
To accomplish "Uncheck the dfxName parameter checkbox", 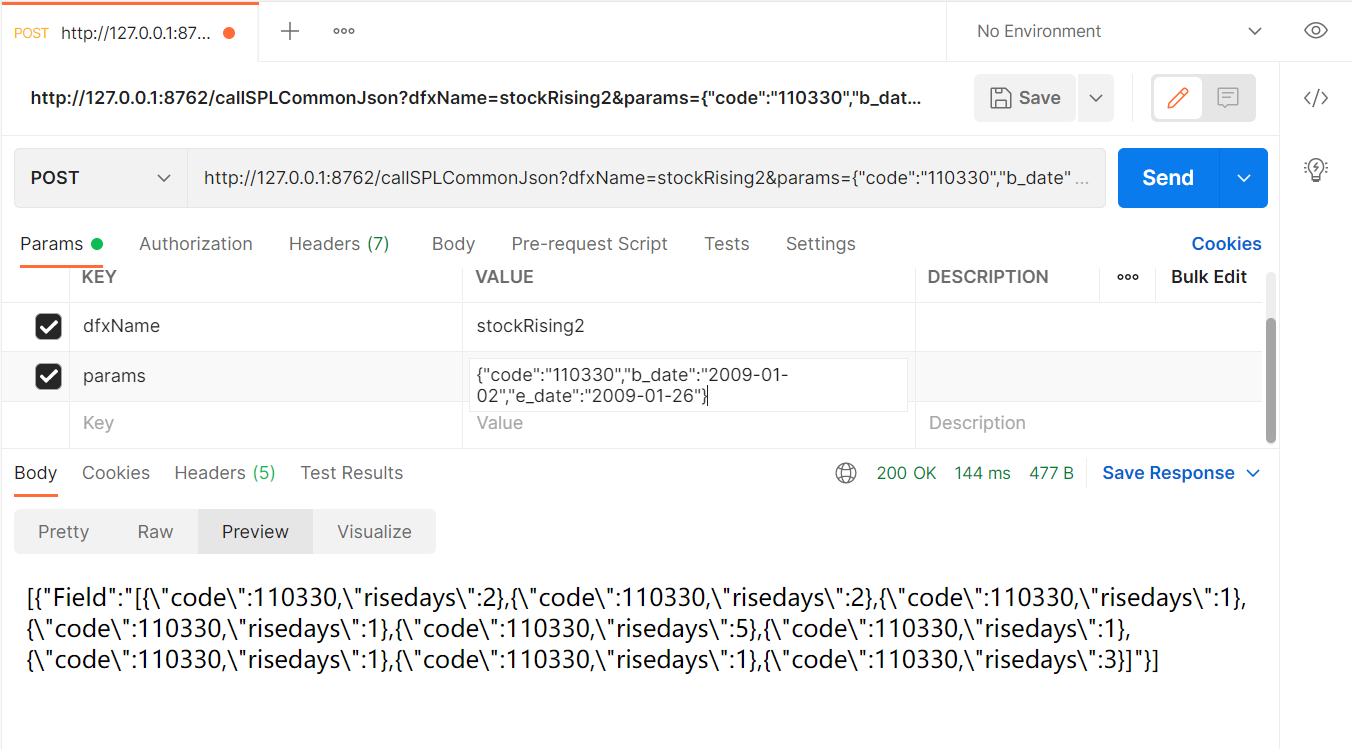I will (48, 326).
